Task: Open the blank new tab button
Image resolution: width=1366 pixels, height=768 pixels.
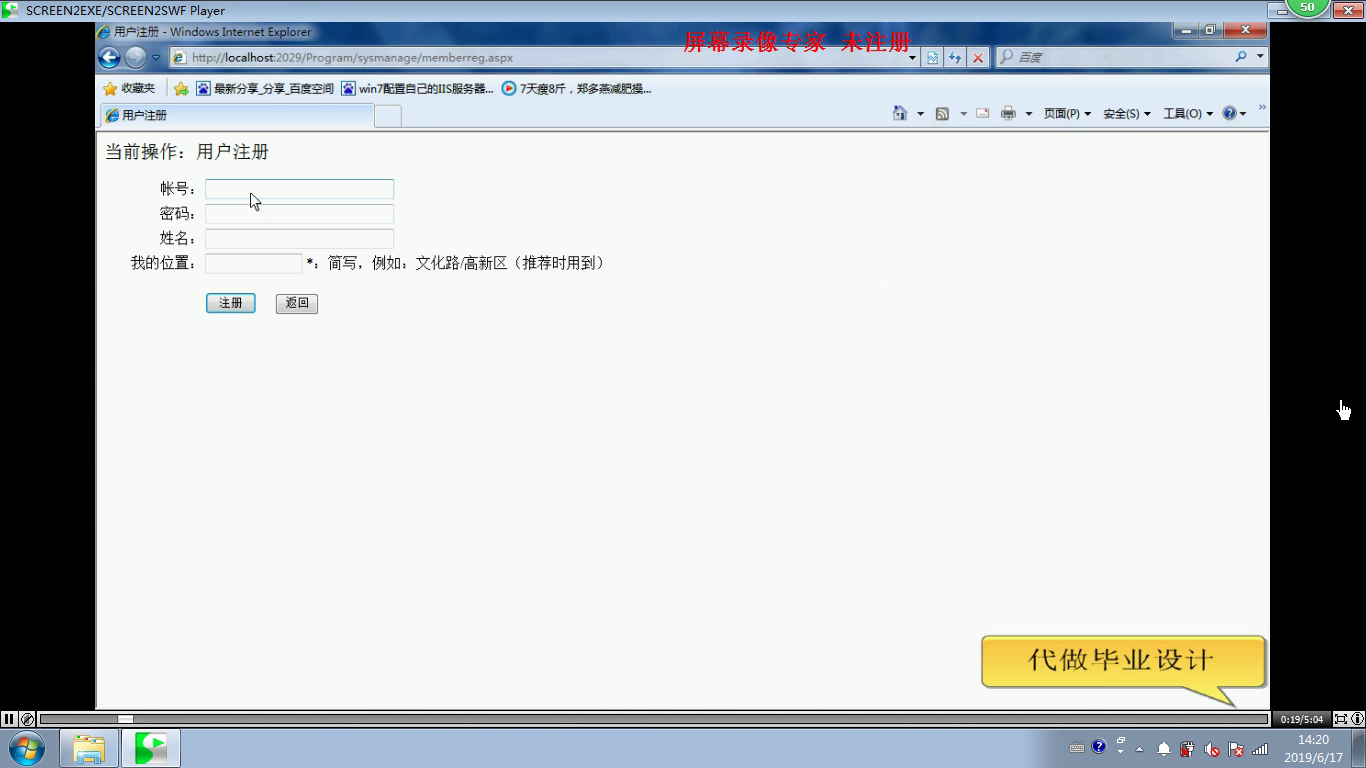Action: [388, 116]
